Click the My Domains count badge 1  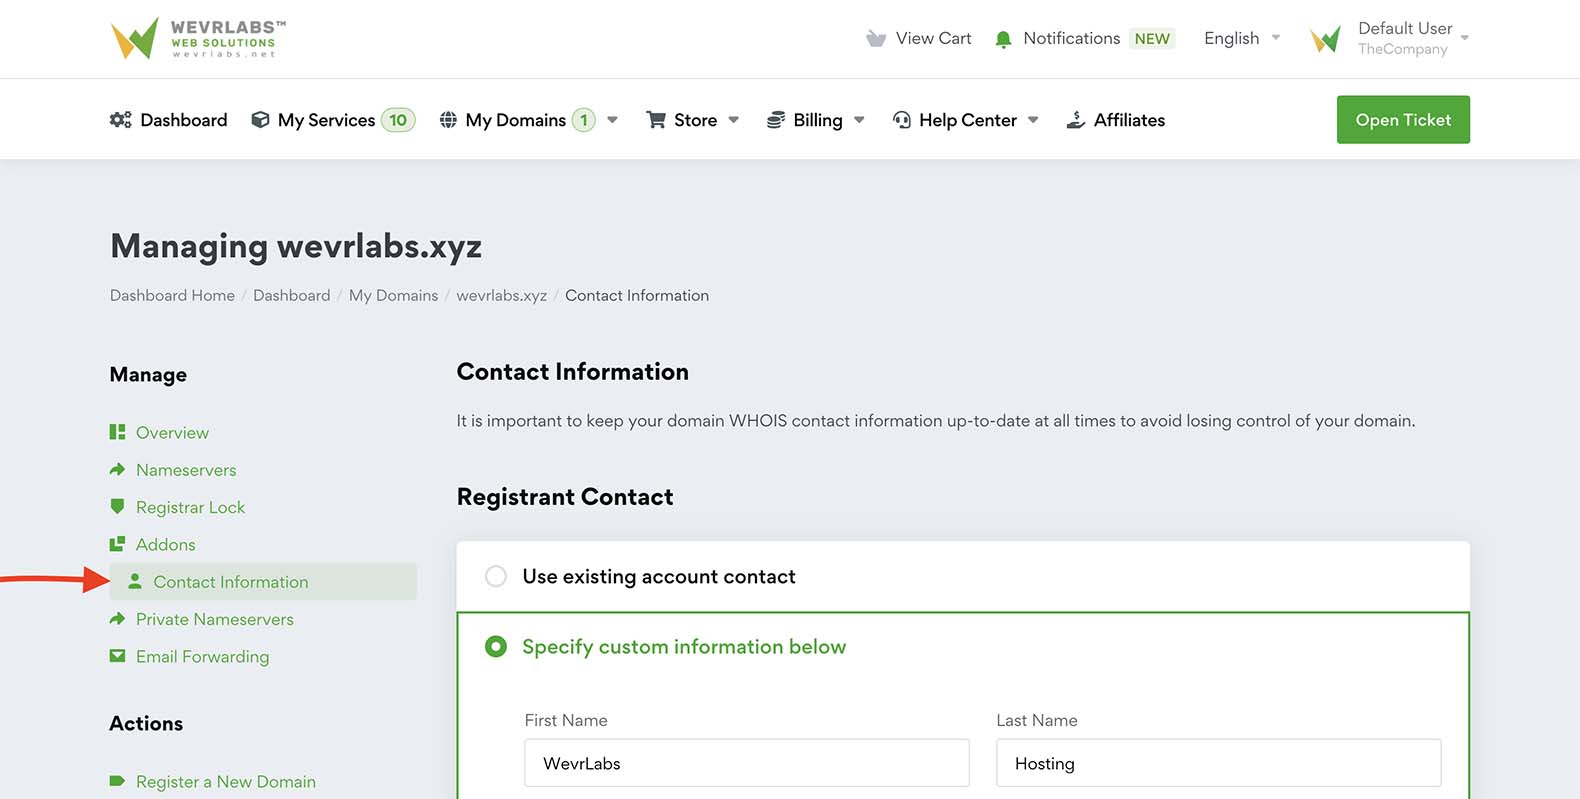(x=584, y=120)
